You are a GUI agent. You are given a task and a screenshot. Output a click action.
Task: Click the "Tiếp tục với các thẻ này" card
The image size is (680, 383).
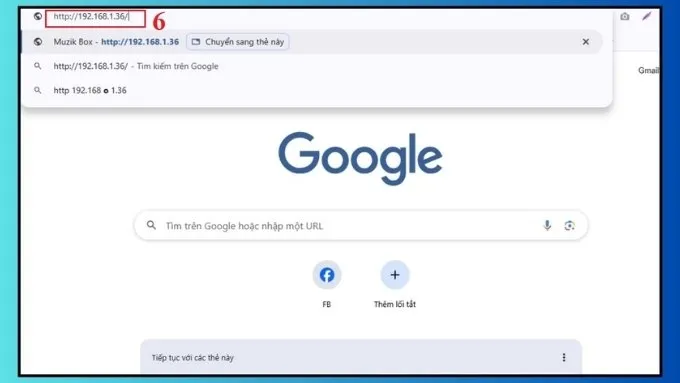(361, 357)
